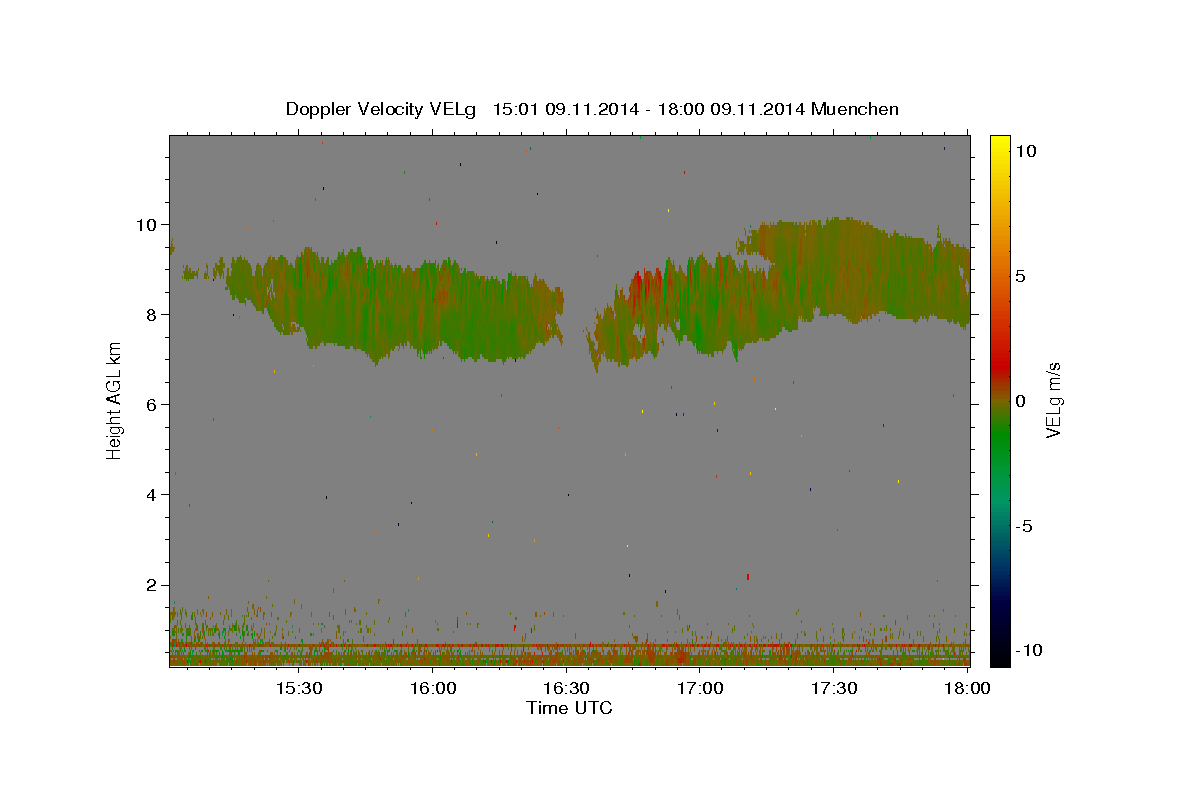Click the height tick label 6
The width and height of the screenshot is (1200, 800).
(152, 404)
